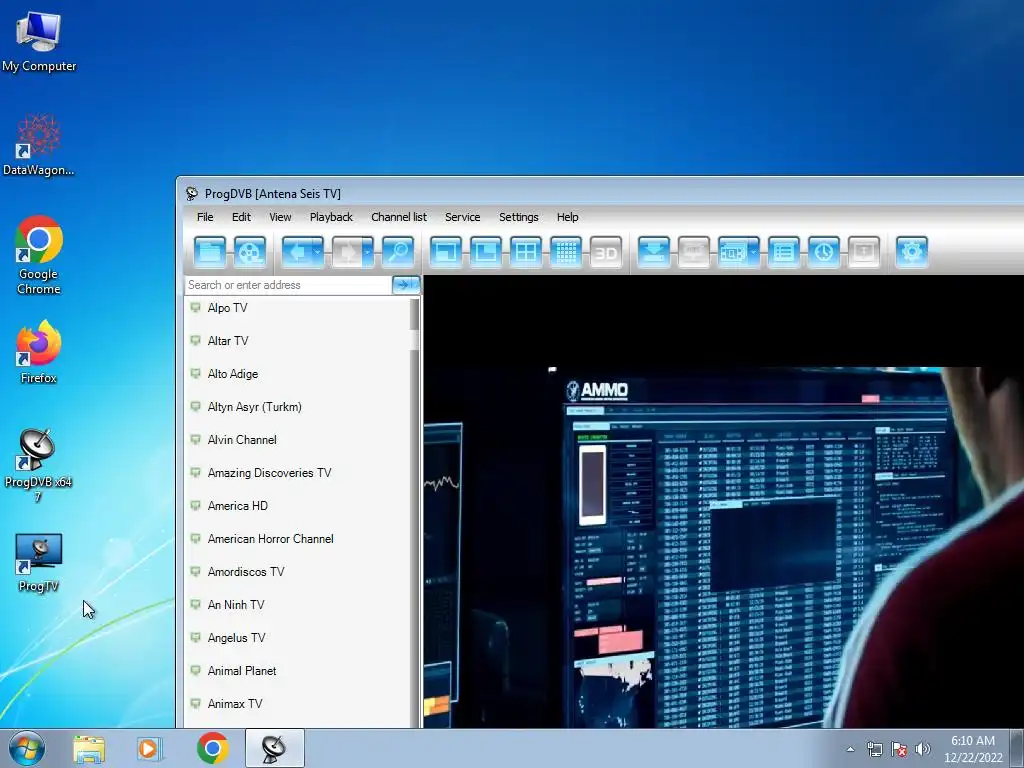Click the forward arrow toolbar button
The image size is (1024, 768).
pos(347,252)
